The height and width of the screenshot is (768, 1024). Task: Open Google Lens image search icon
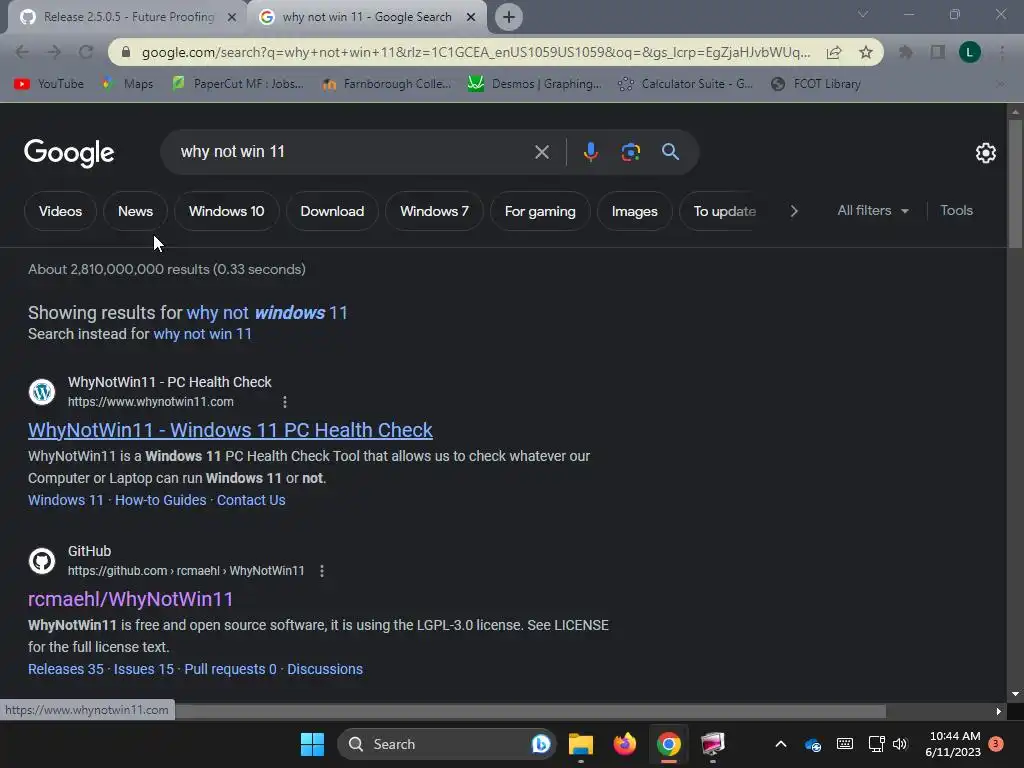tap(630, 152)
